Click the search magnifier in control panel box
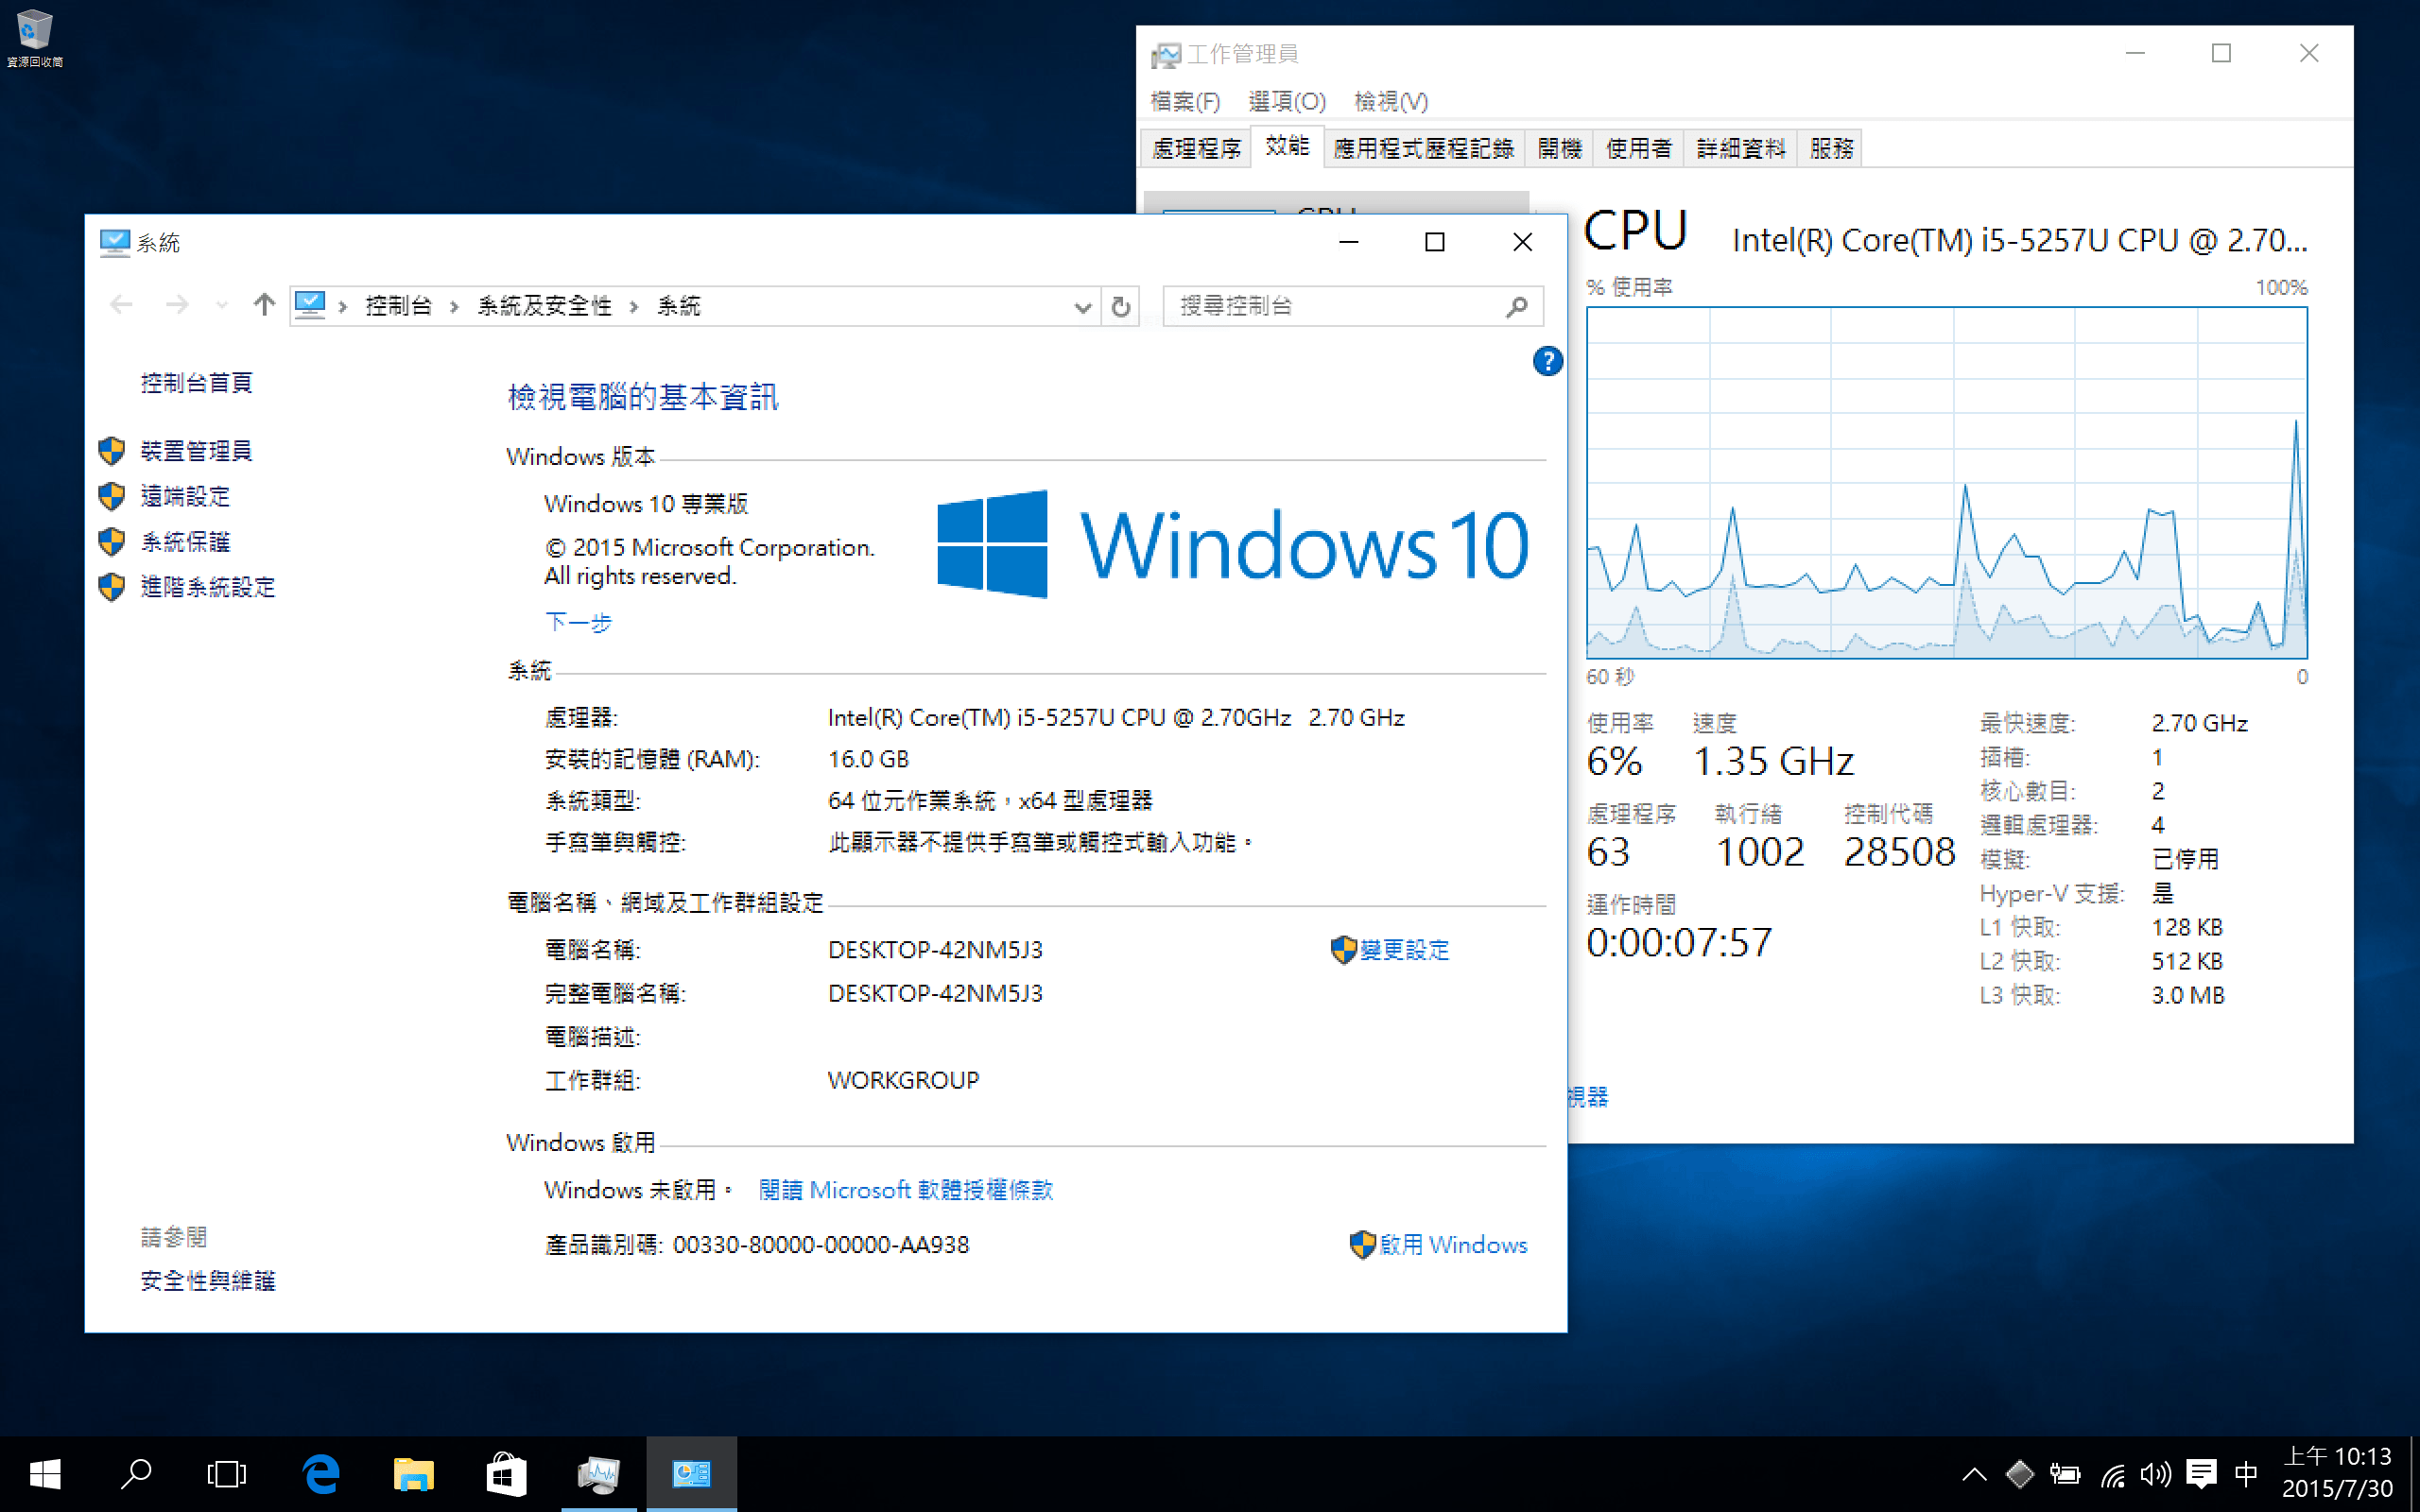This screenshot has width=2420, height=1512. [x=1517, y=306]
